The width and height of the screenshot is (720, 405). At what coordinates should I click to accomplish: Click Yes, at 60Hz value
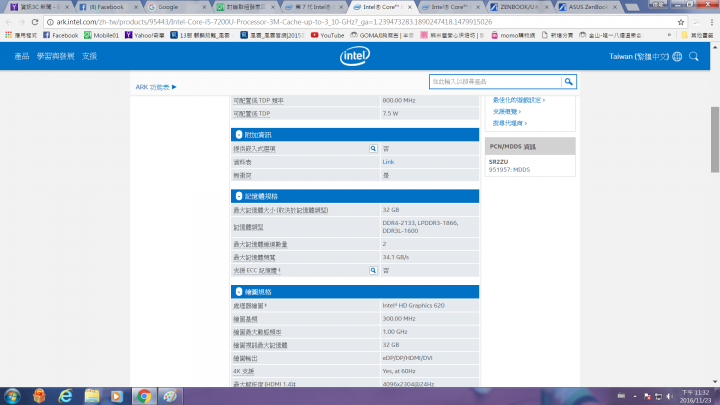399,371
